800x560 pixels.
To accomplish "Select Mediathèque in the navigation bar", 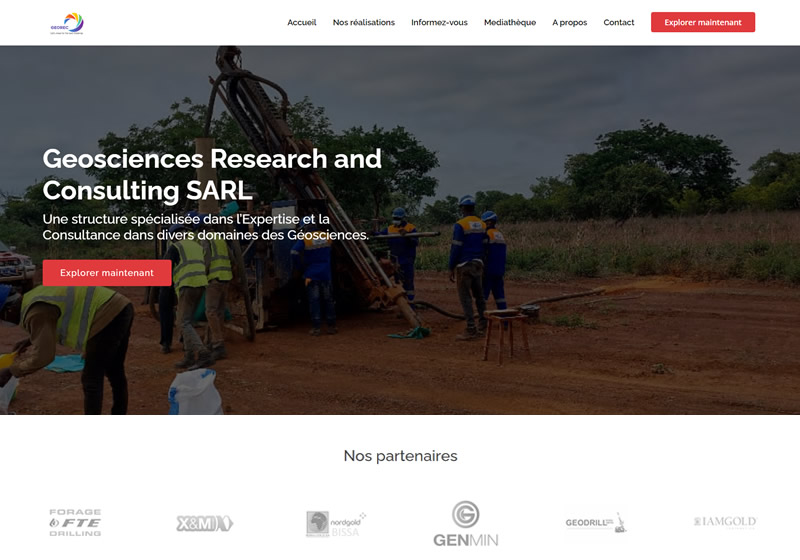I will click(x=510, y=22).
